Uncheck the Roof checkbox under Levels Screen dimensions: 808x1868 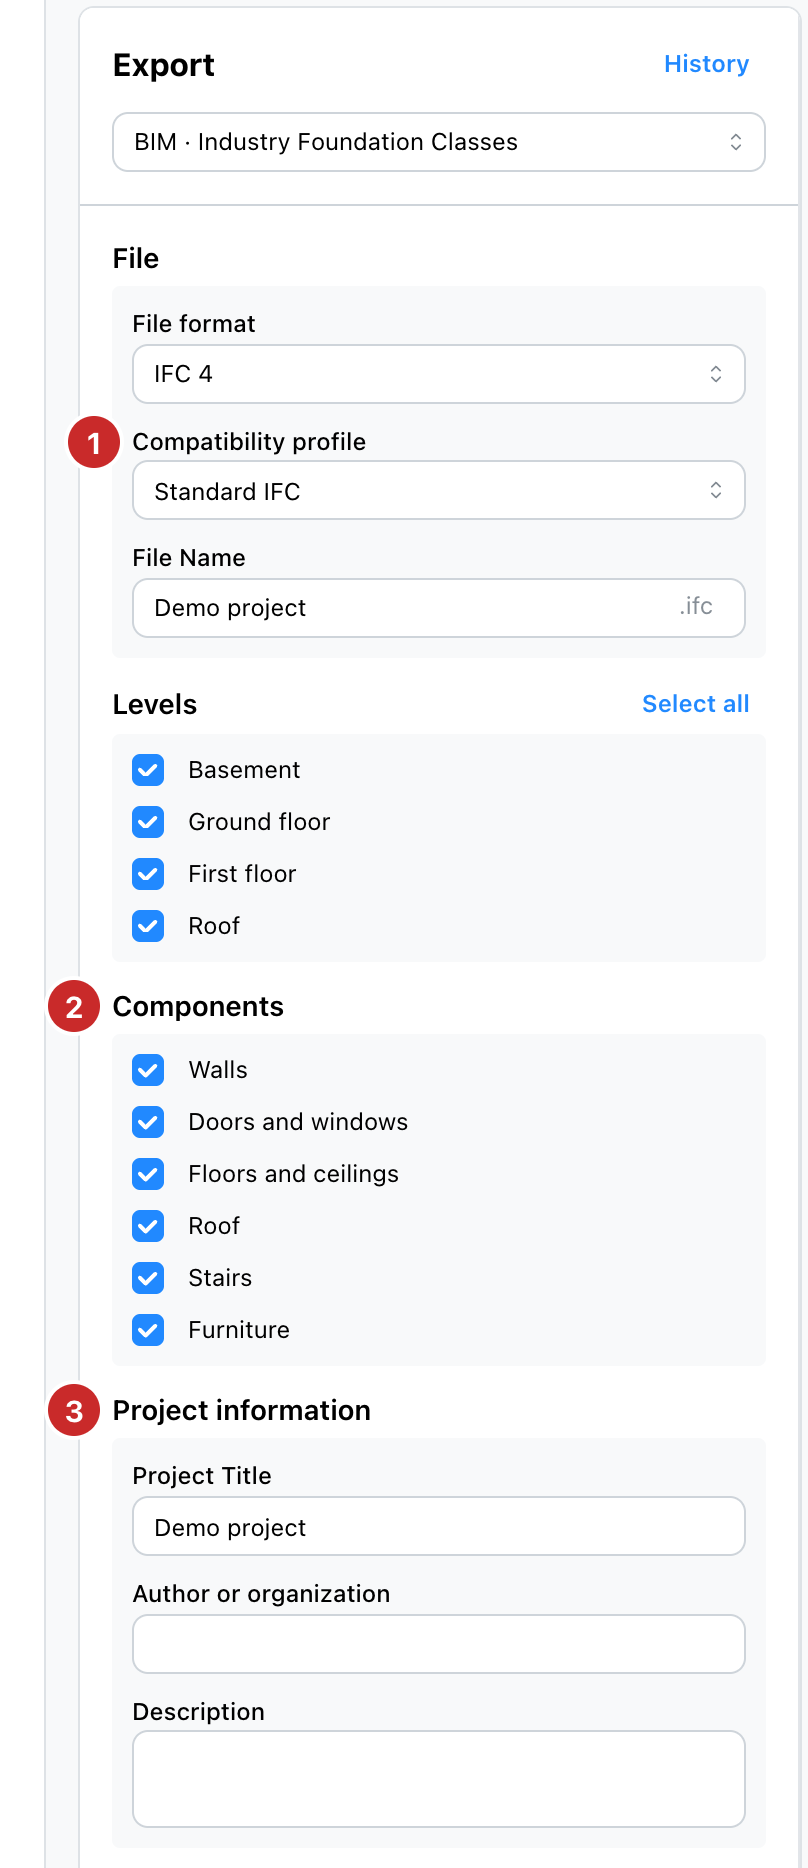tap(148, 926)
